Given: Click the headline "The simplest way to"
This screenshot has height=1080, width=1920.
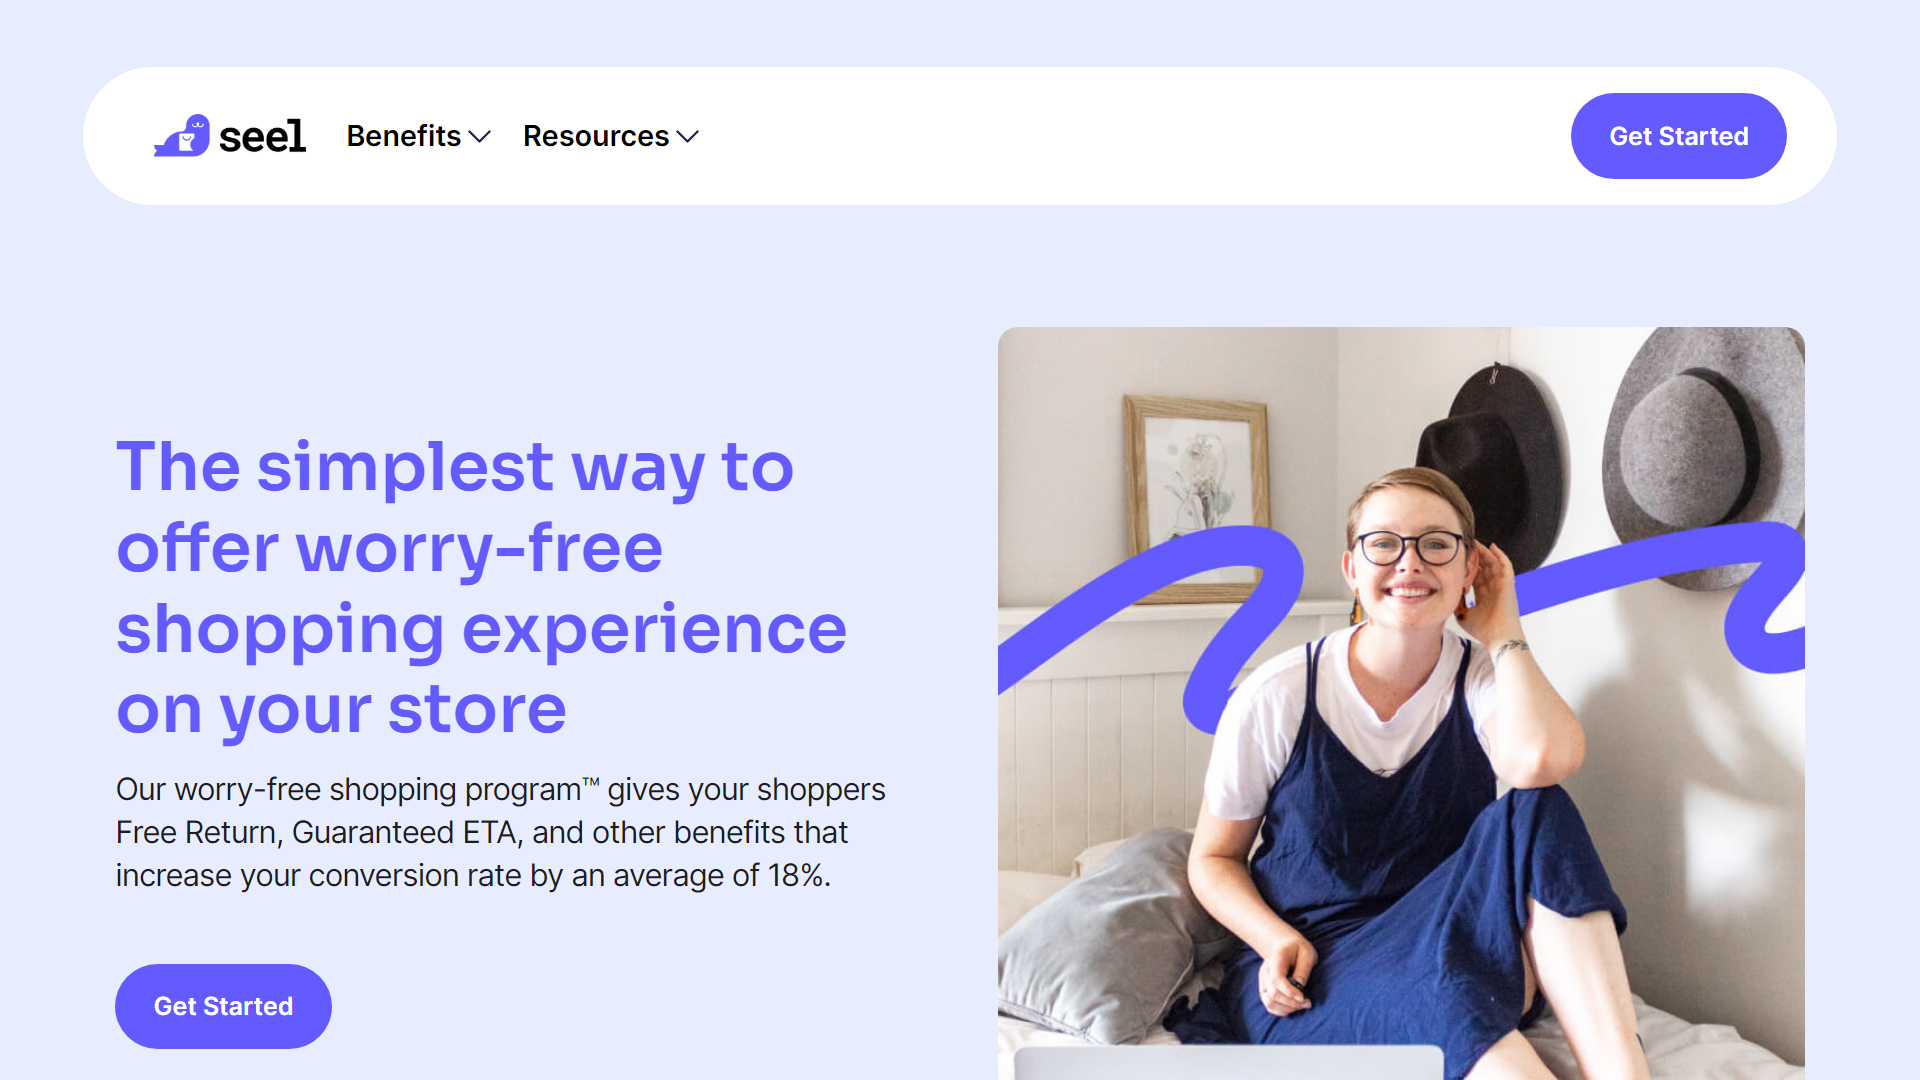Looking at the screenshot, I should [455, 467].
